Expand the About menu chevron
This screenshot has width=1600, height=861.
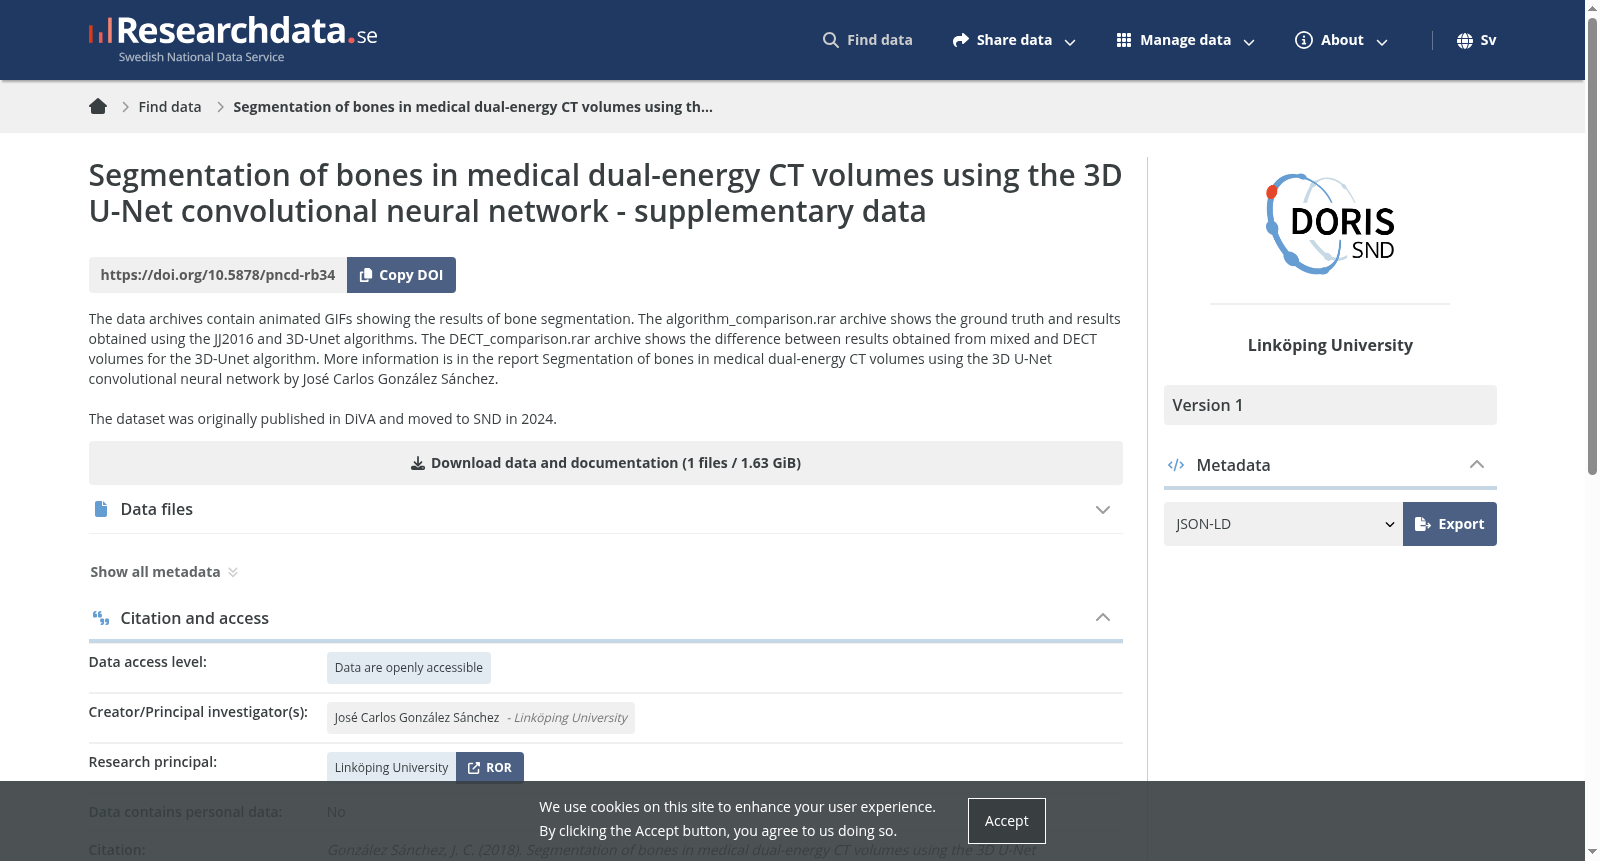(1382, 42)
